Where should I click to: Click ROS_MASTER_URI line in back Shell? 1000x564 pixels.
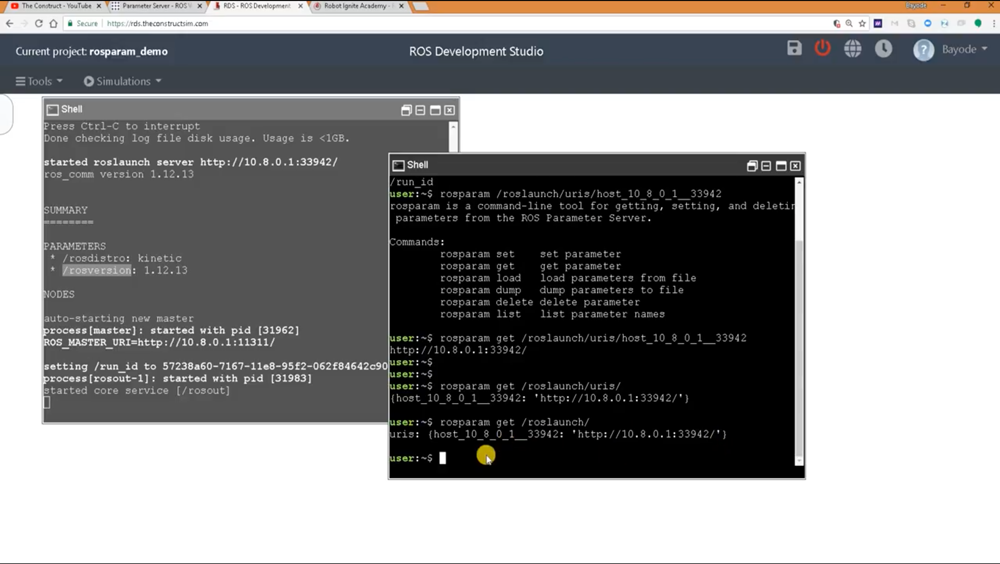[x=159, y=343]
